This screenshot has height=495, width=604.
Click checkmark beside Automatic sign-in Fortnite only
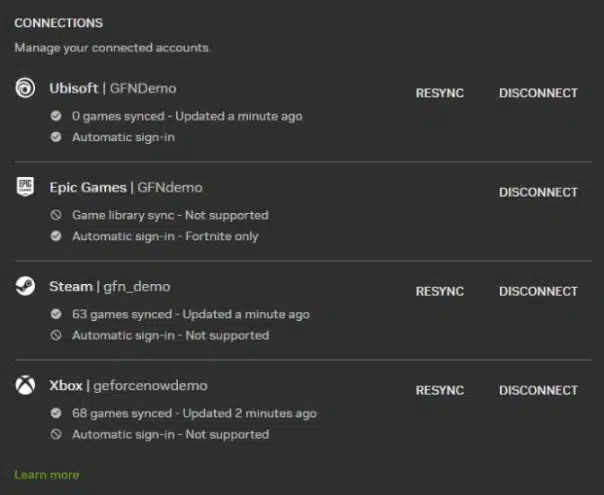point(56,236)
